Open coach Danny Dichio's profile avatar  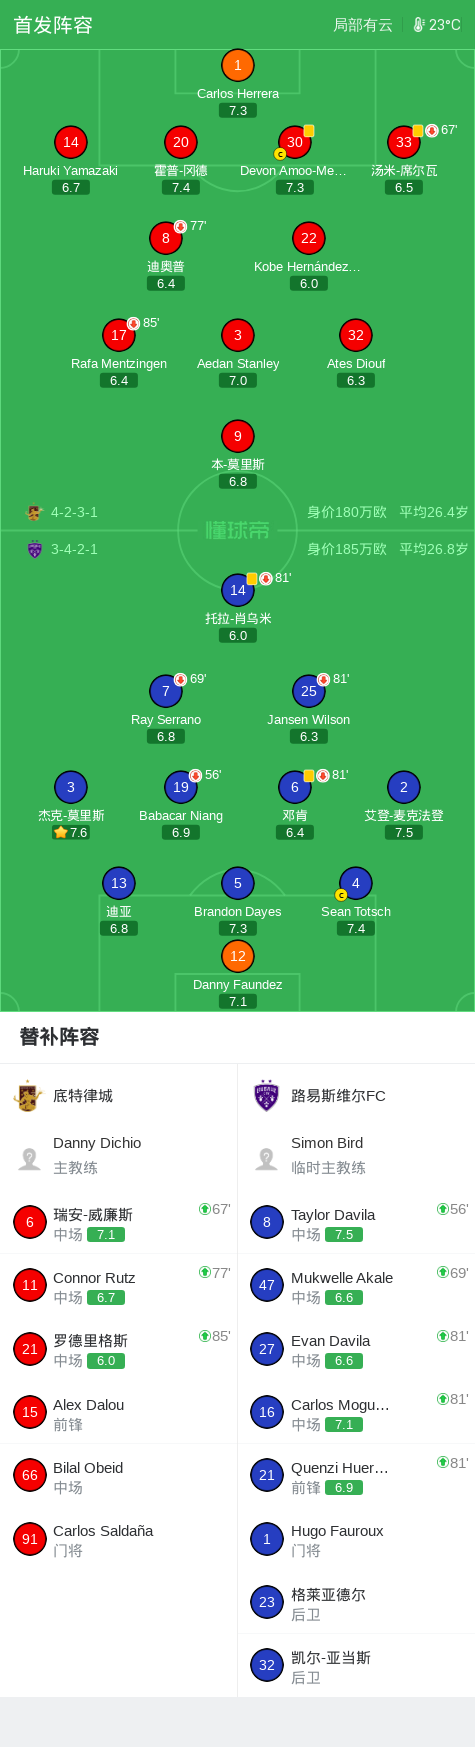click(x=29, y=1158)
